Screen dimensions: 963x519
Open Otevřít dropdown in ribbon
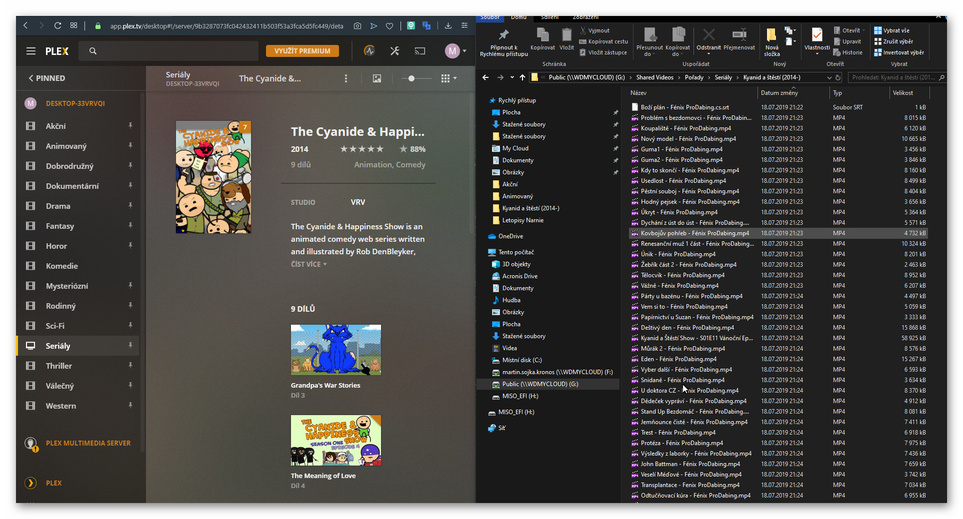864,30
